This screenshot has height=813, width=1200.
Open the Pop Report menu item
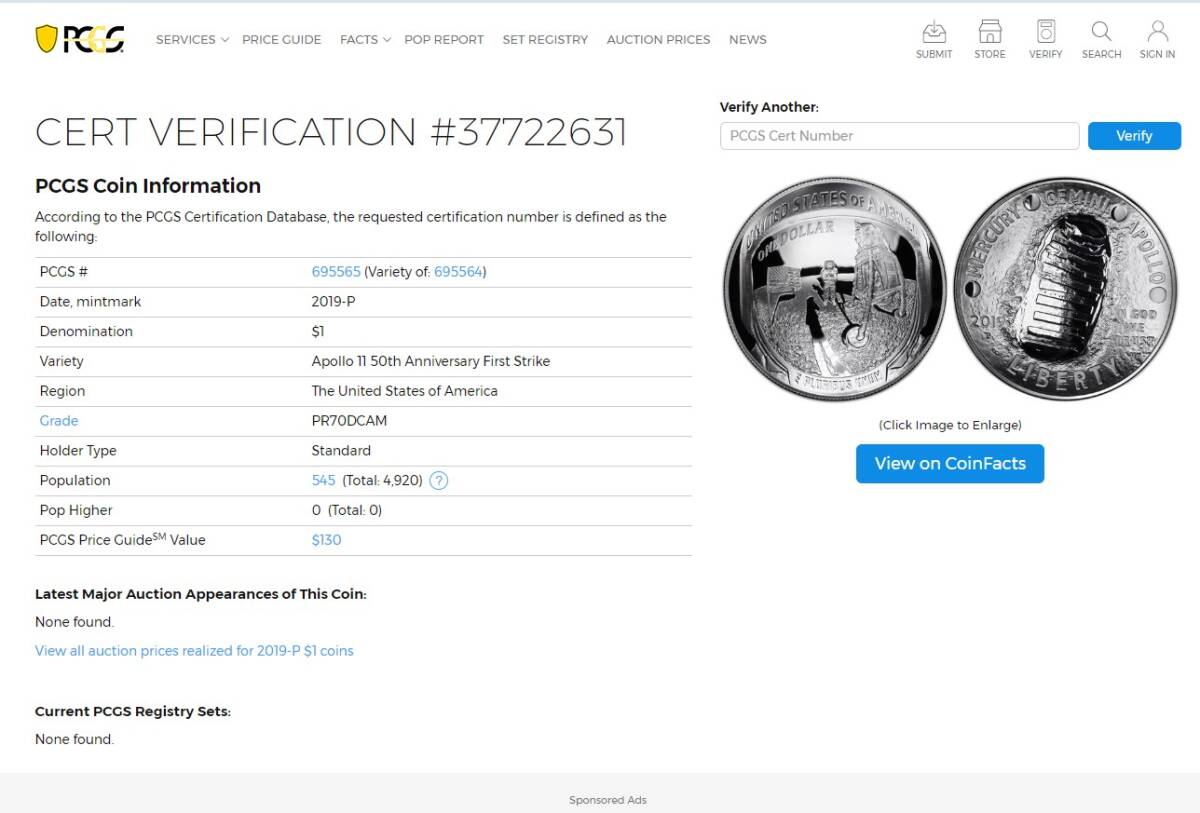tap(444, 40)
